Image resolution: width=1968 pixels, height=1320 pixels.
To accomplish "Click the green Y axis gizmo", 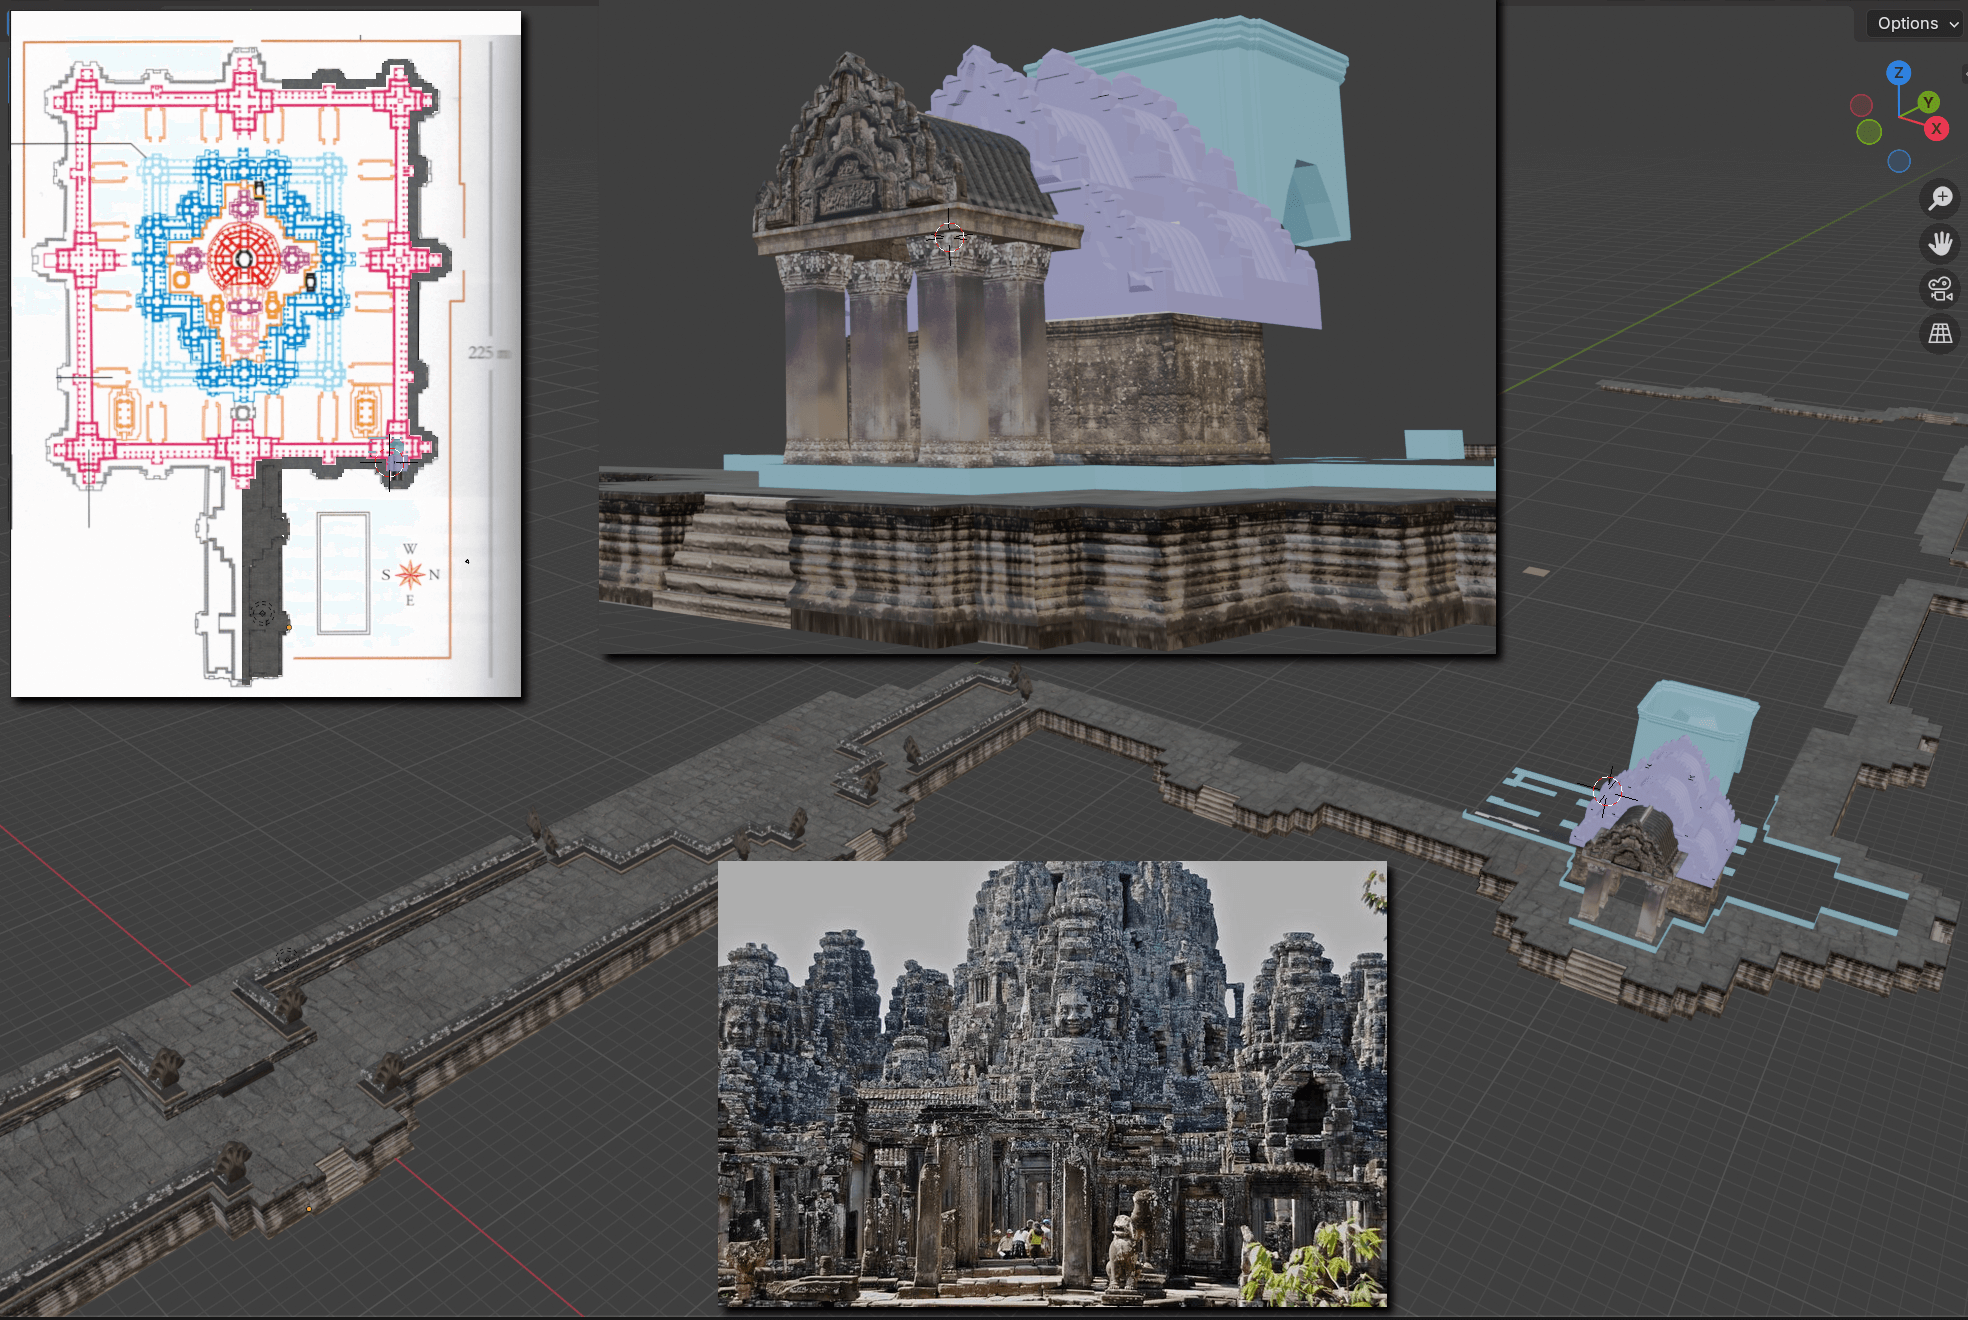I will (1929, 102).
